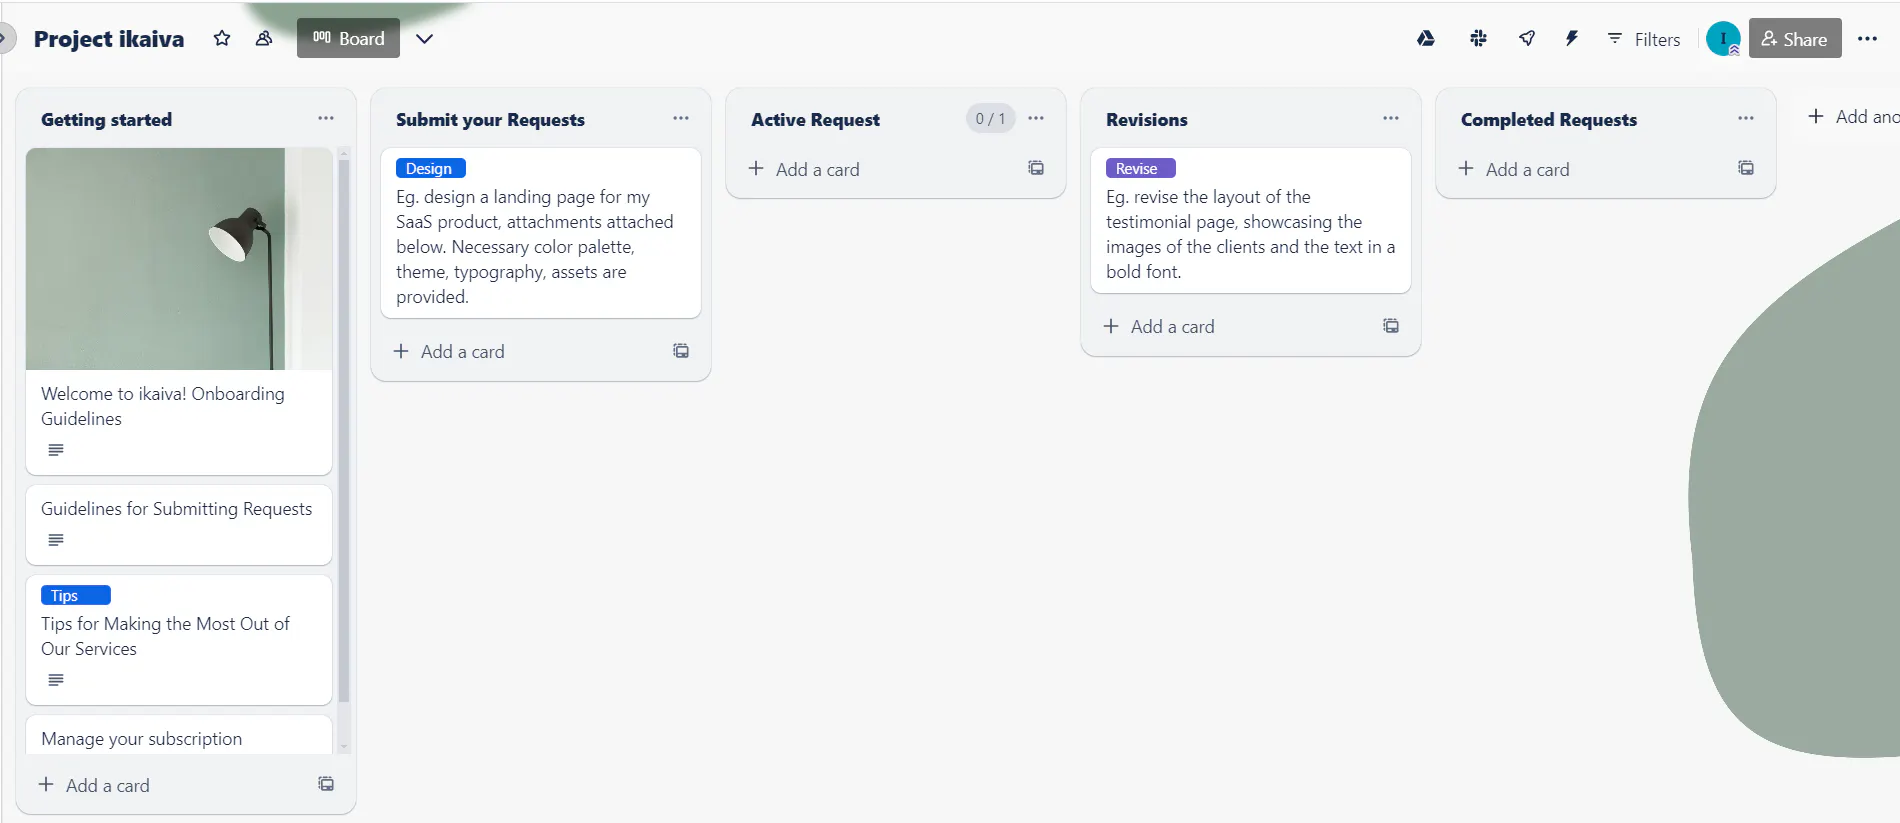Image resolution: width=1900 pixels, height=823 pixels.
Task: Open the Google Drive power-up icon
Action: [1426, 39]
